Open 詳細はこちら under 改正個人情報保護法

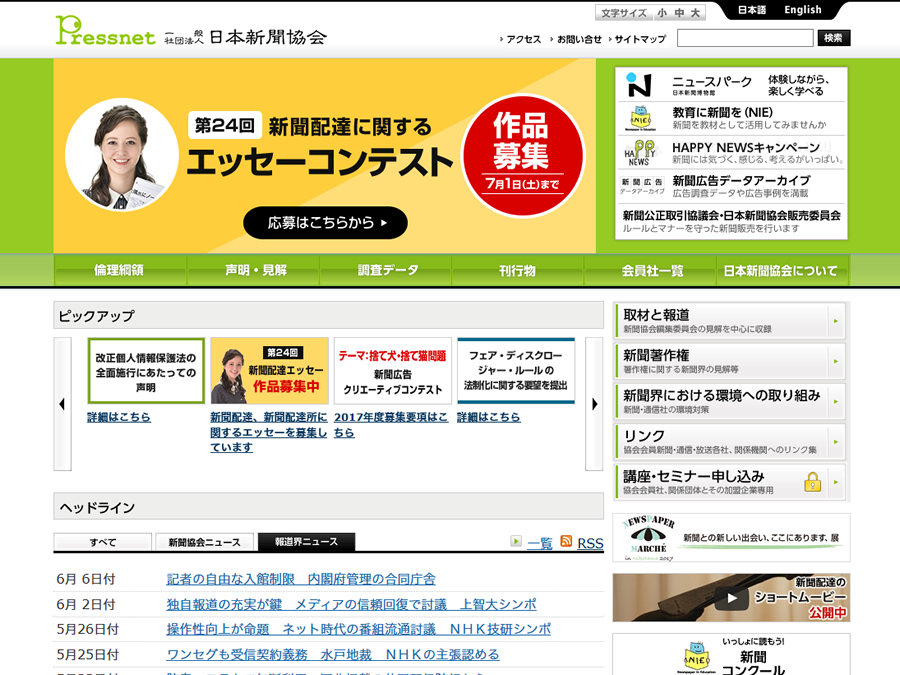tap(119, 417)
